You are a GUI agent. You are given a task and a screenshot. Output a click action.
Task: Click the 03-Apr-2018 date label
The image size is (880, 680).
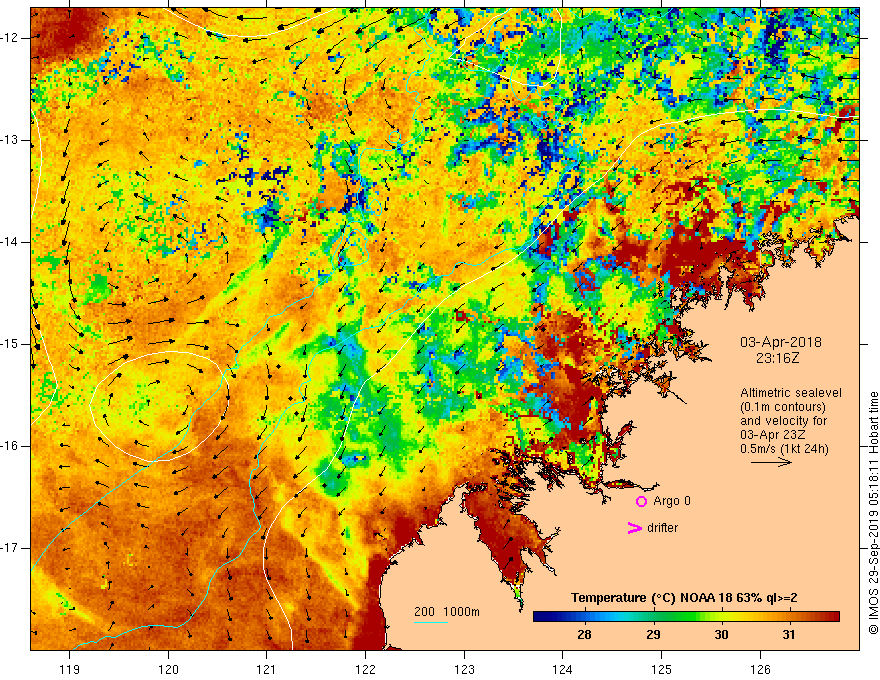tap(780, 342)
